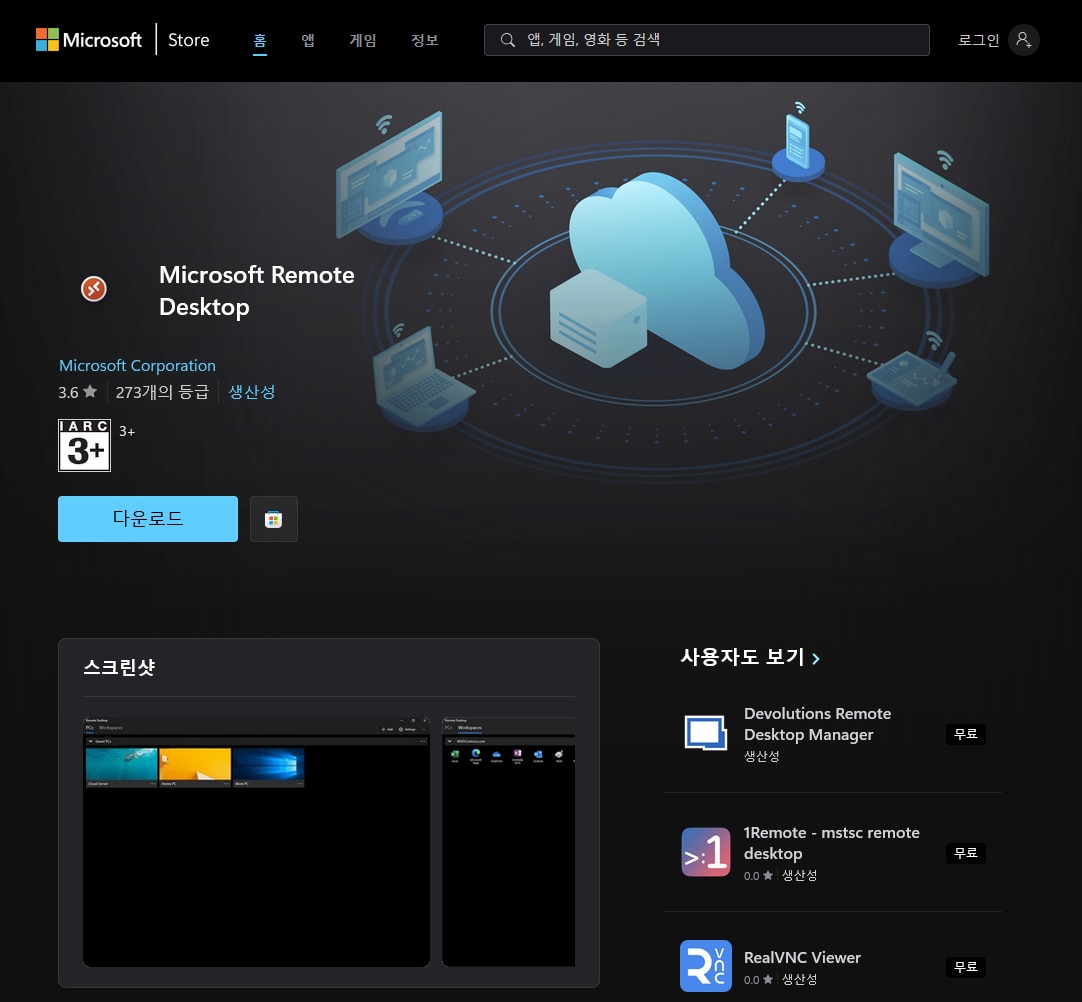Click 무료 badge for 1Remote
The image size is (1082, 1002).
click(965, 853)
